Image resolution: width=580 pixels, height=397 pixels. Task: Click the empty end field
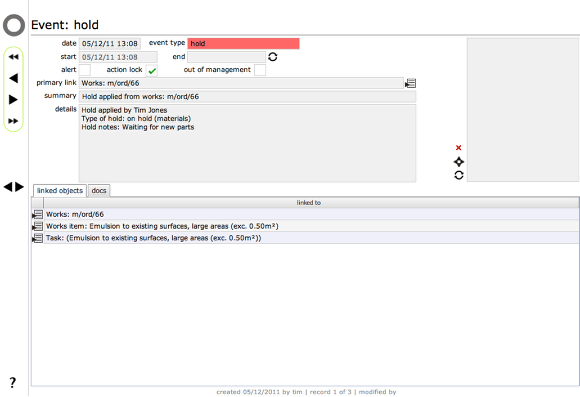226,57
